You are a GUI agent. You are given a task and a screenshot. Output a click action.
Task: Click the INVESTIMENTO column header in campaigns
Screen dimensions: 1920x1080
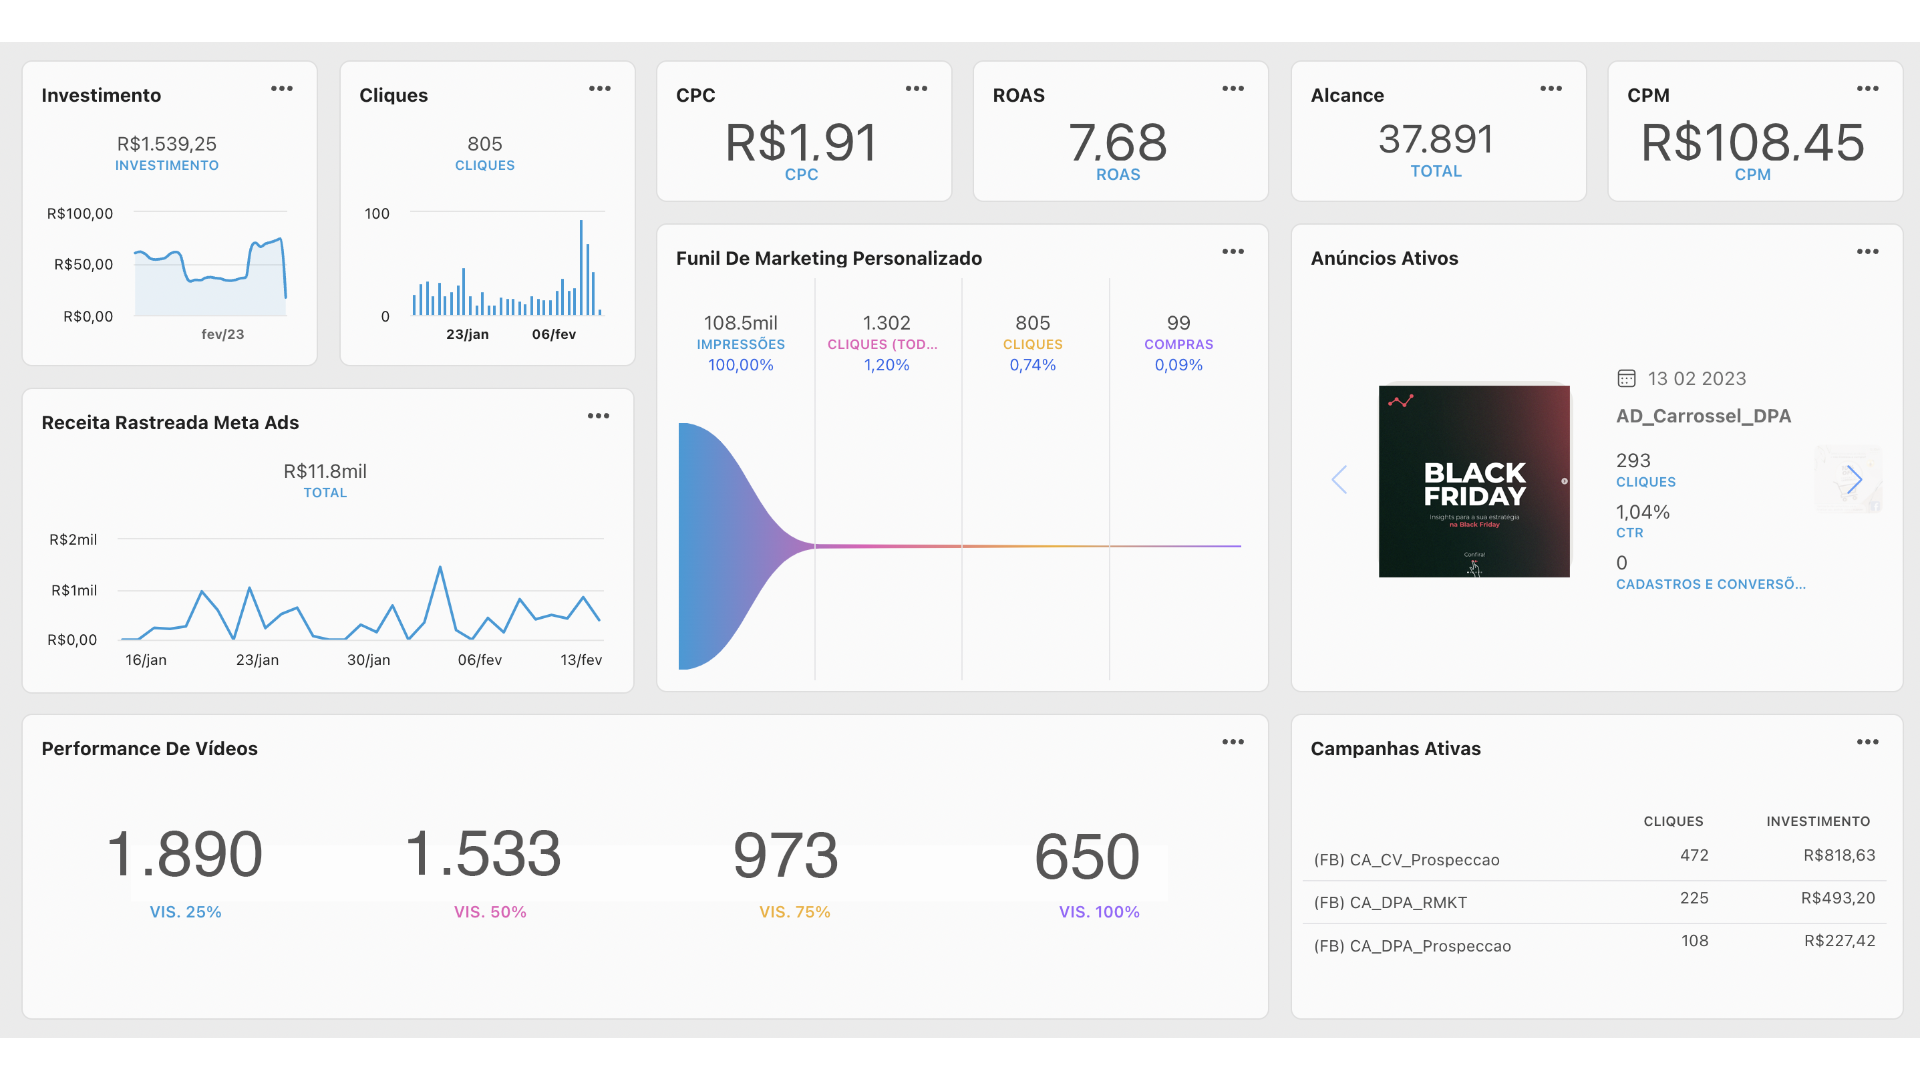pyautogui.click(x=1817, y=822)
